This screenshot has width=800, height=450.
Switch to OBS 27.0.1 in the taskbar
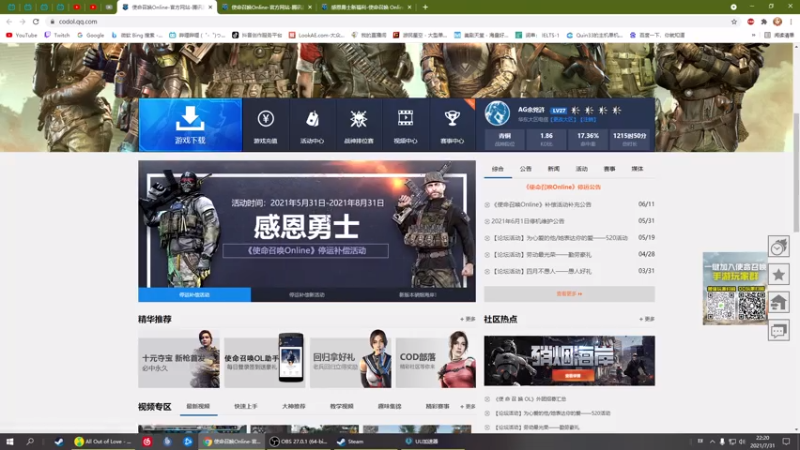coord(298,442)
